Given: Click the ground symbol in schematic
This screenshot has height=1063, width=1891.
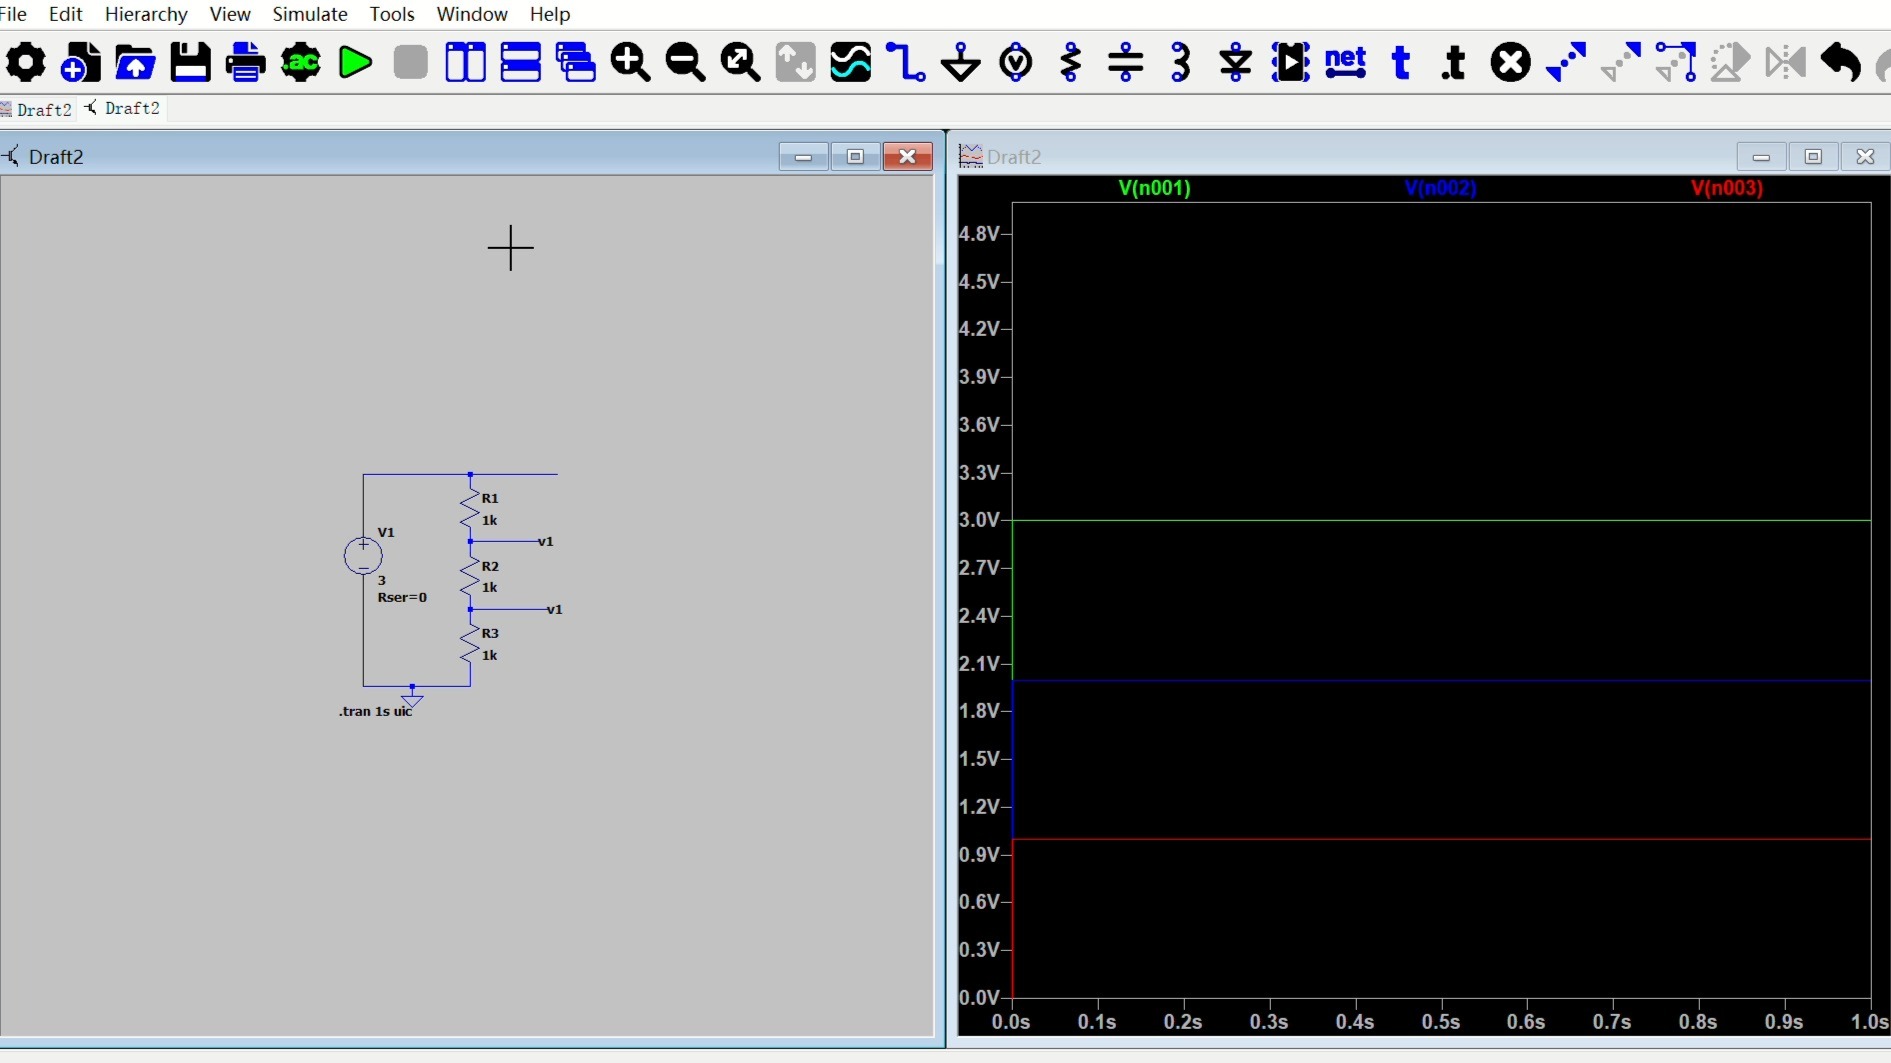Looking at the screenshot, I should pyautogui.click(x=412, y=698).
